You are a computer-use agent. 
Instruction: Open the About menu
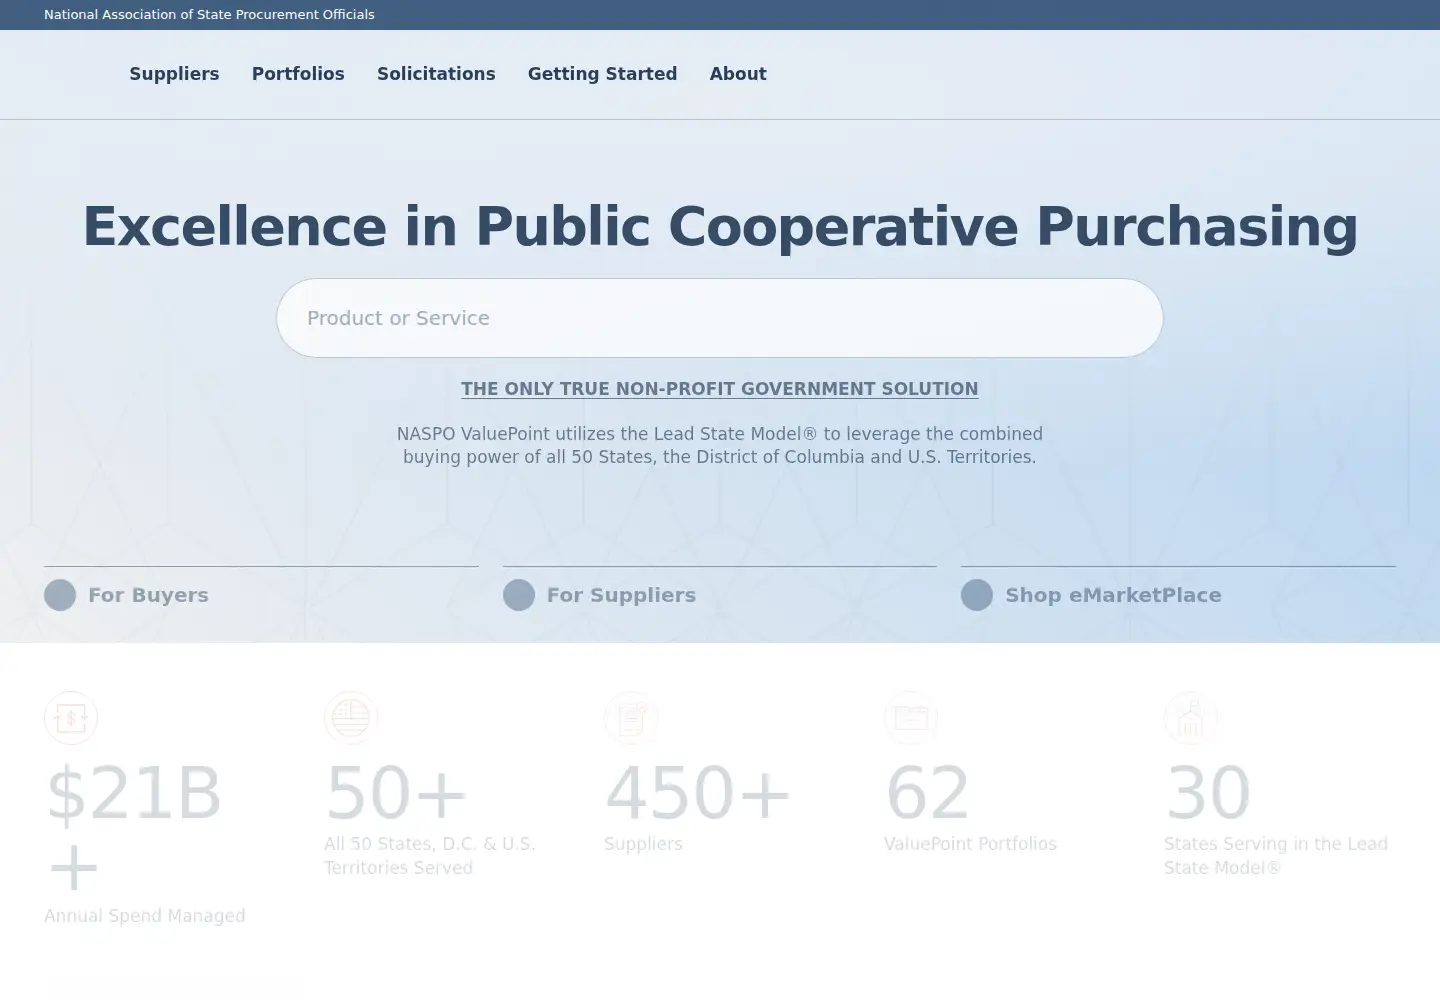coord(738,74)
